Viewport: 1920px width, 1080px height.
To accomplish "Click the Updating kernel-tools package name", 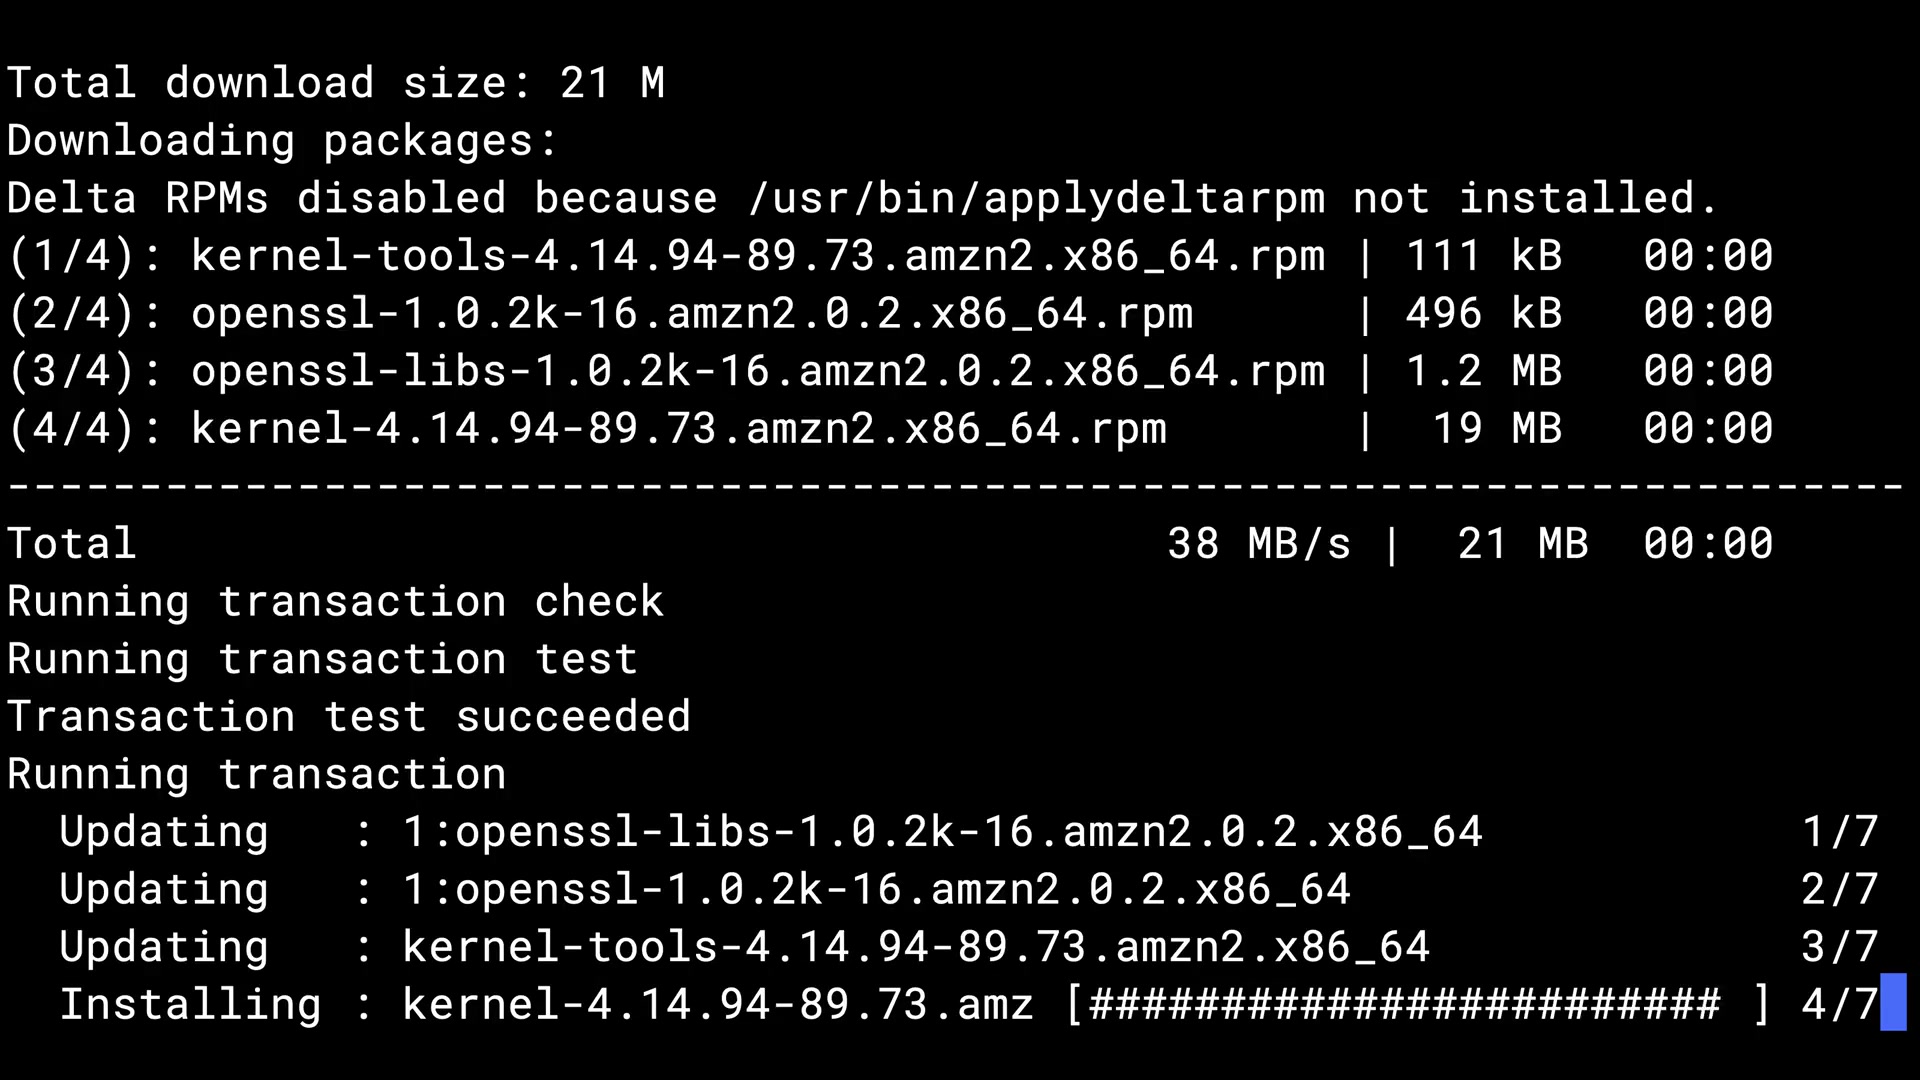I will click(x=915, y=947).
